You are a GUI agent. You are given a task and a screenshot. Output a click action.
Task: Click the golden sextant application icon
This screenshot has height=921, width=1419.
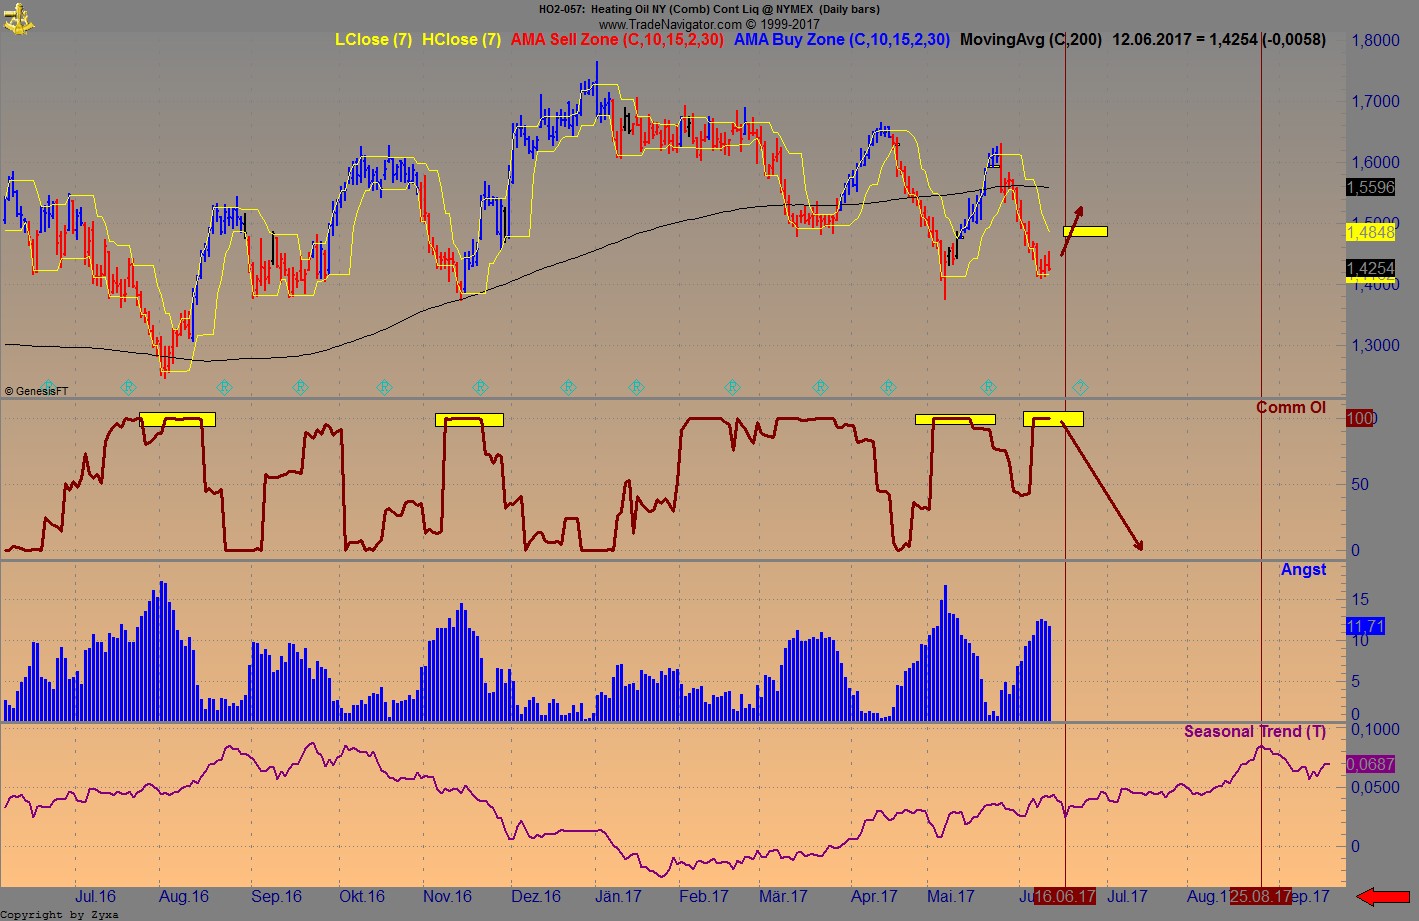pos(20,18)
